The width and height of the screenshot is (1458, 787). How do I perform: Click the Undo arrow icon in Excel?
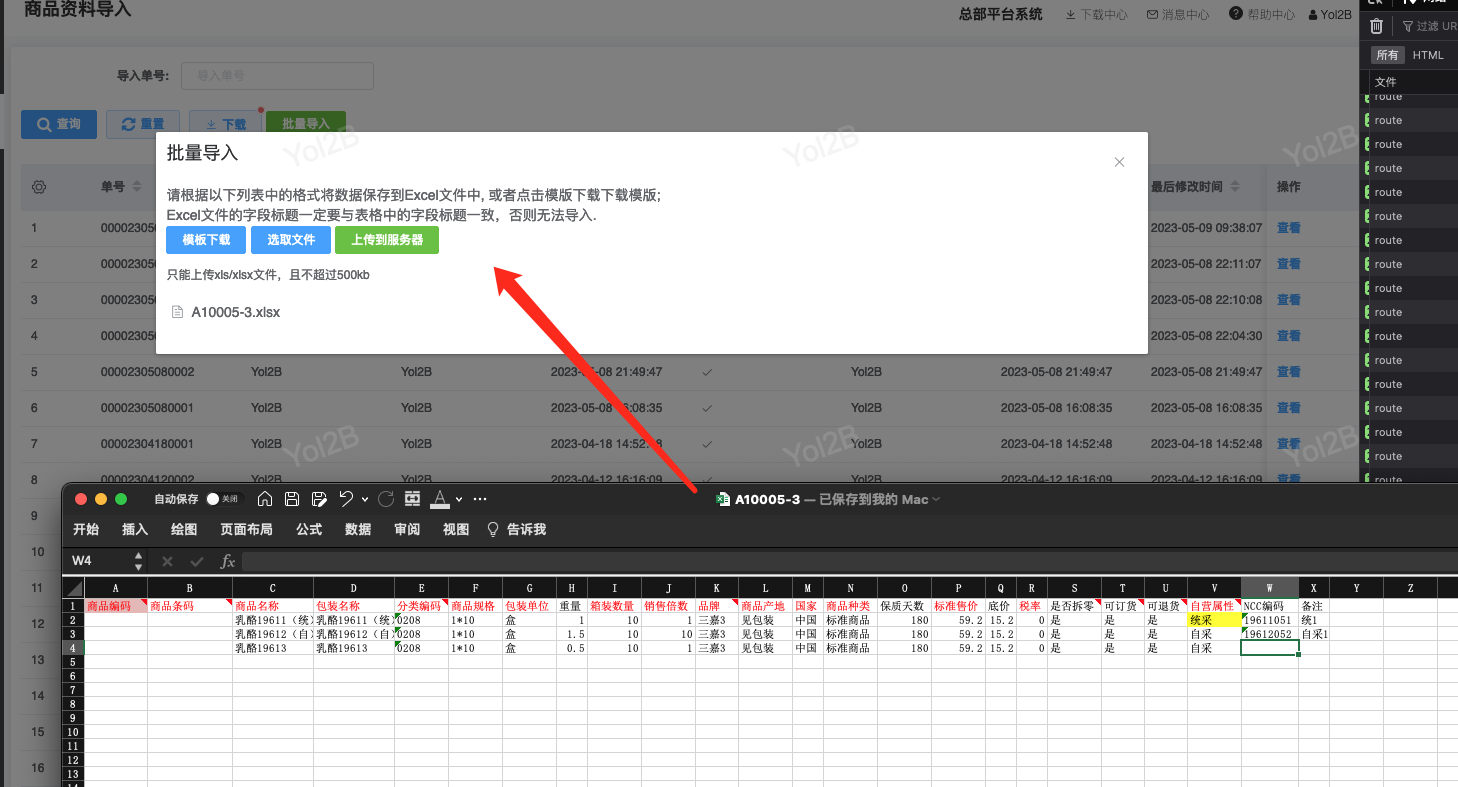[346, 499]
